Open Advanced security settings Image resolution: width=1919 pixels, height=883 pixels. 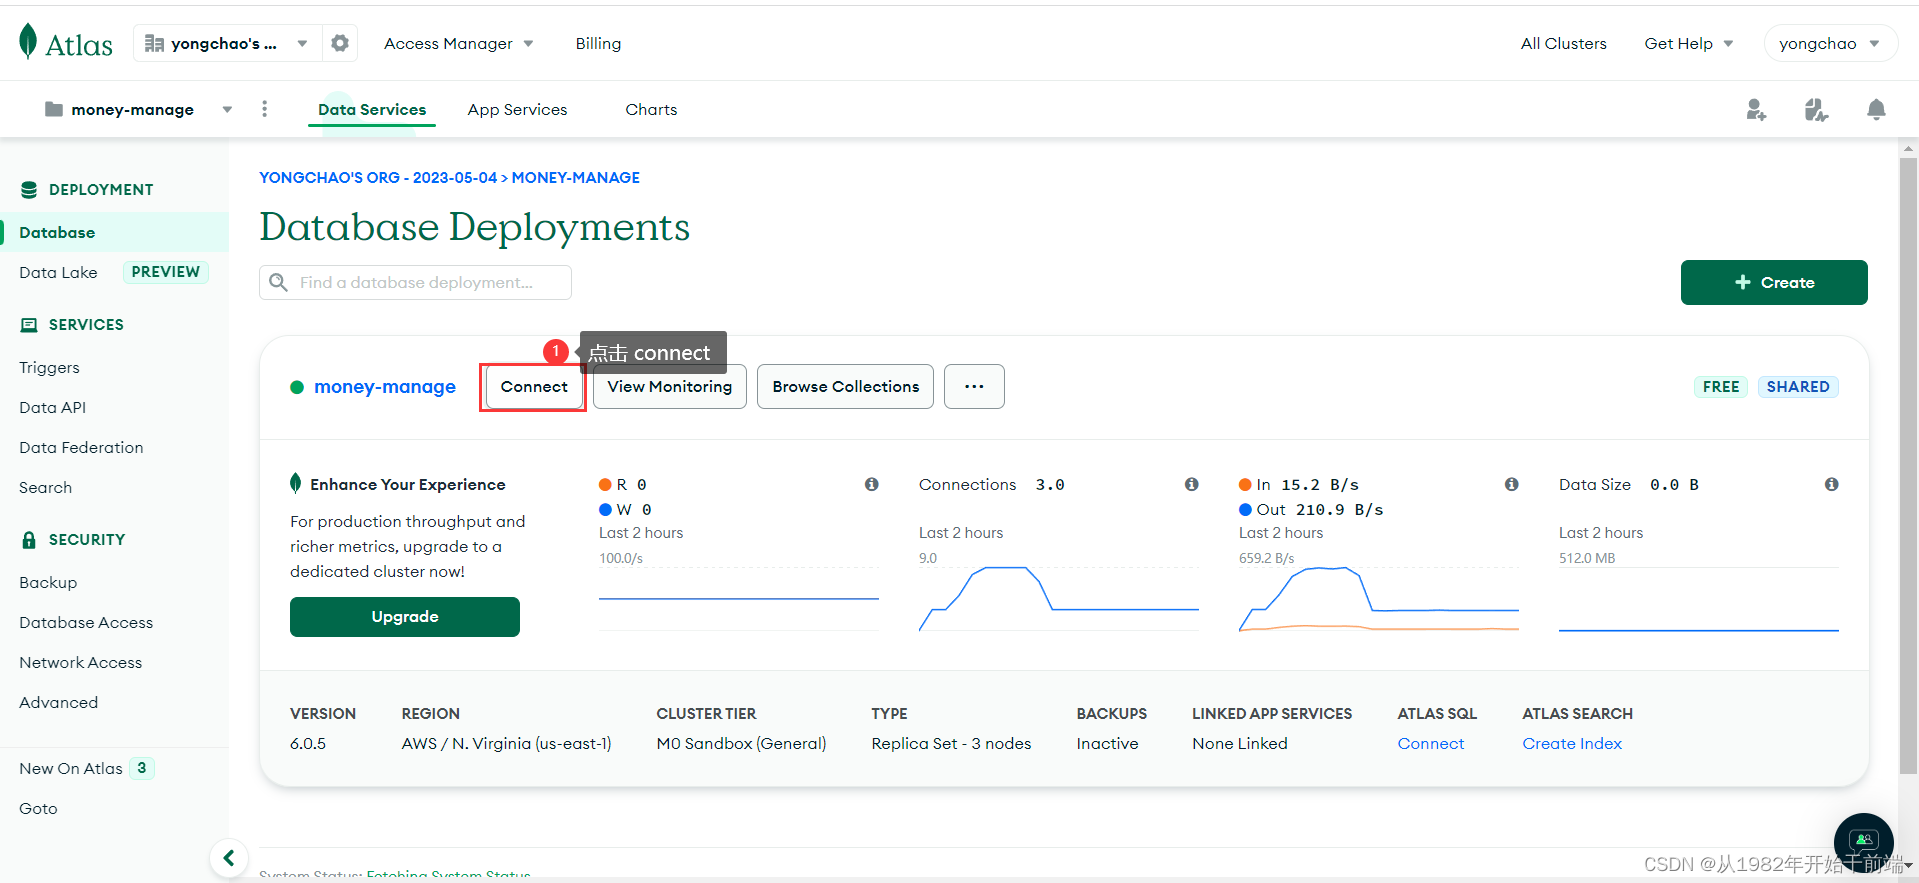(58, 702)
